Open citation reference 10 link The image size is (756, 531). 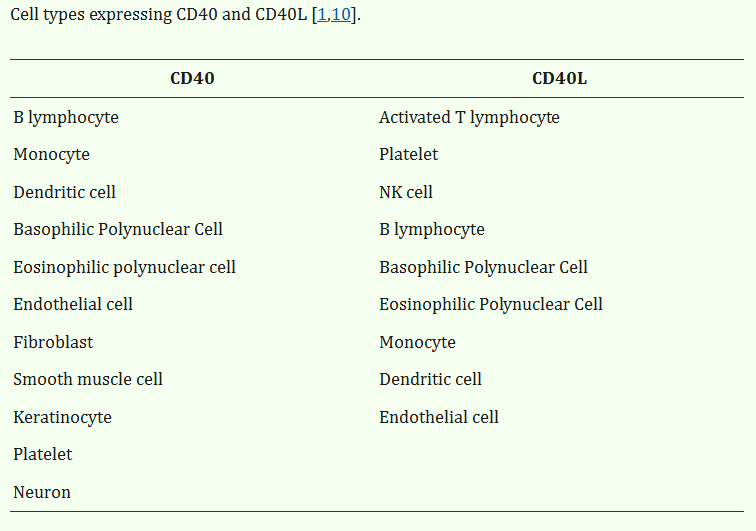point(341,17)
